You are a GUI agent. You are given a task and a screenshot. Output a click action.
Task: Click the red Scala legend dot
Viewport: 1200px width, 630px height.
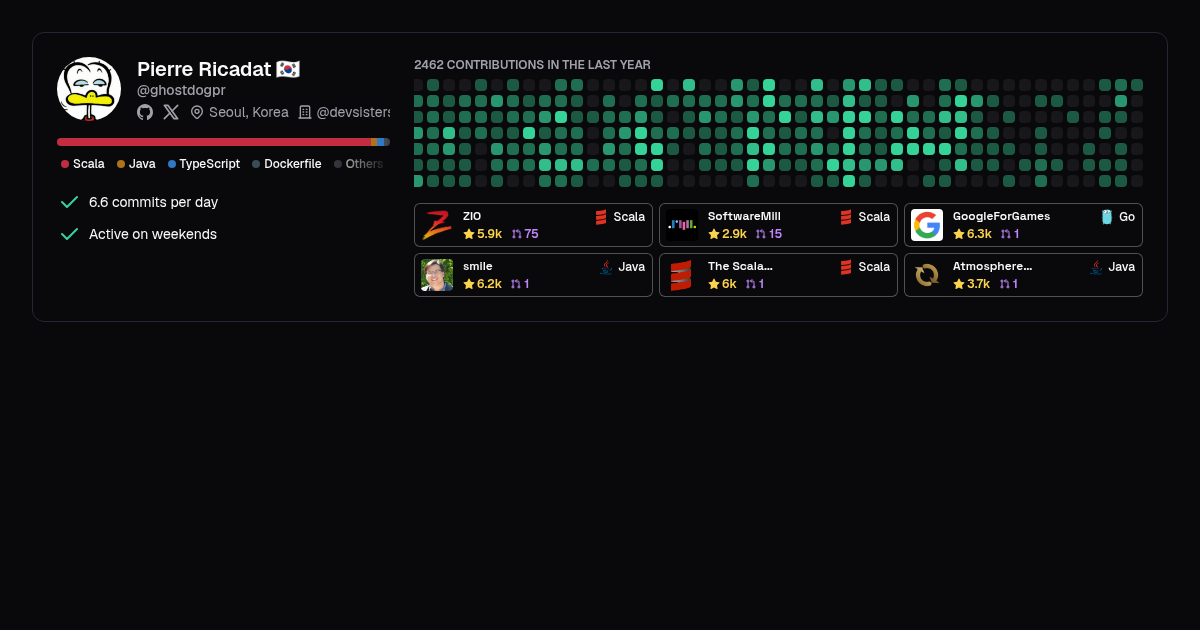[65, 164]
